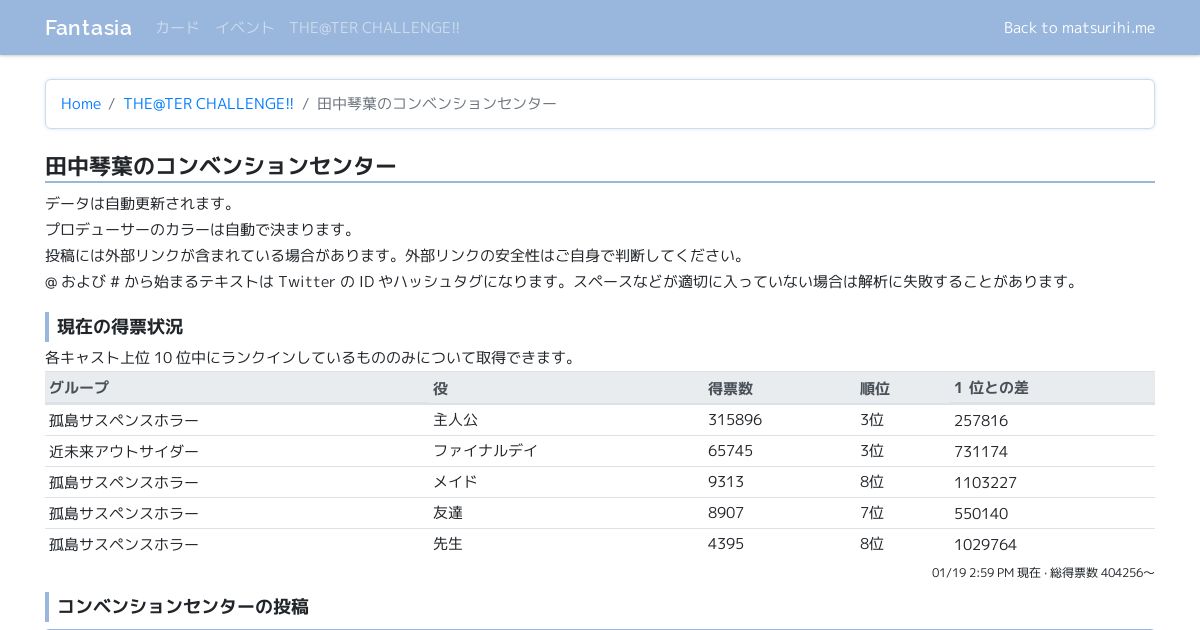1200x630 pixels.
Task: Click the external link safety warning line
Action: [x=397, y=256]
